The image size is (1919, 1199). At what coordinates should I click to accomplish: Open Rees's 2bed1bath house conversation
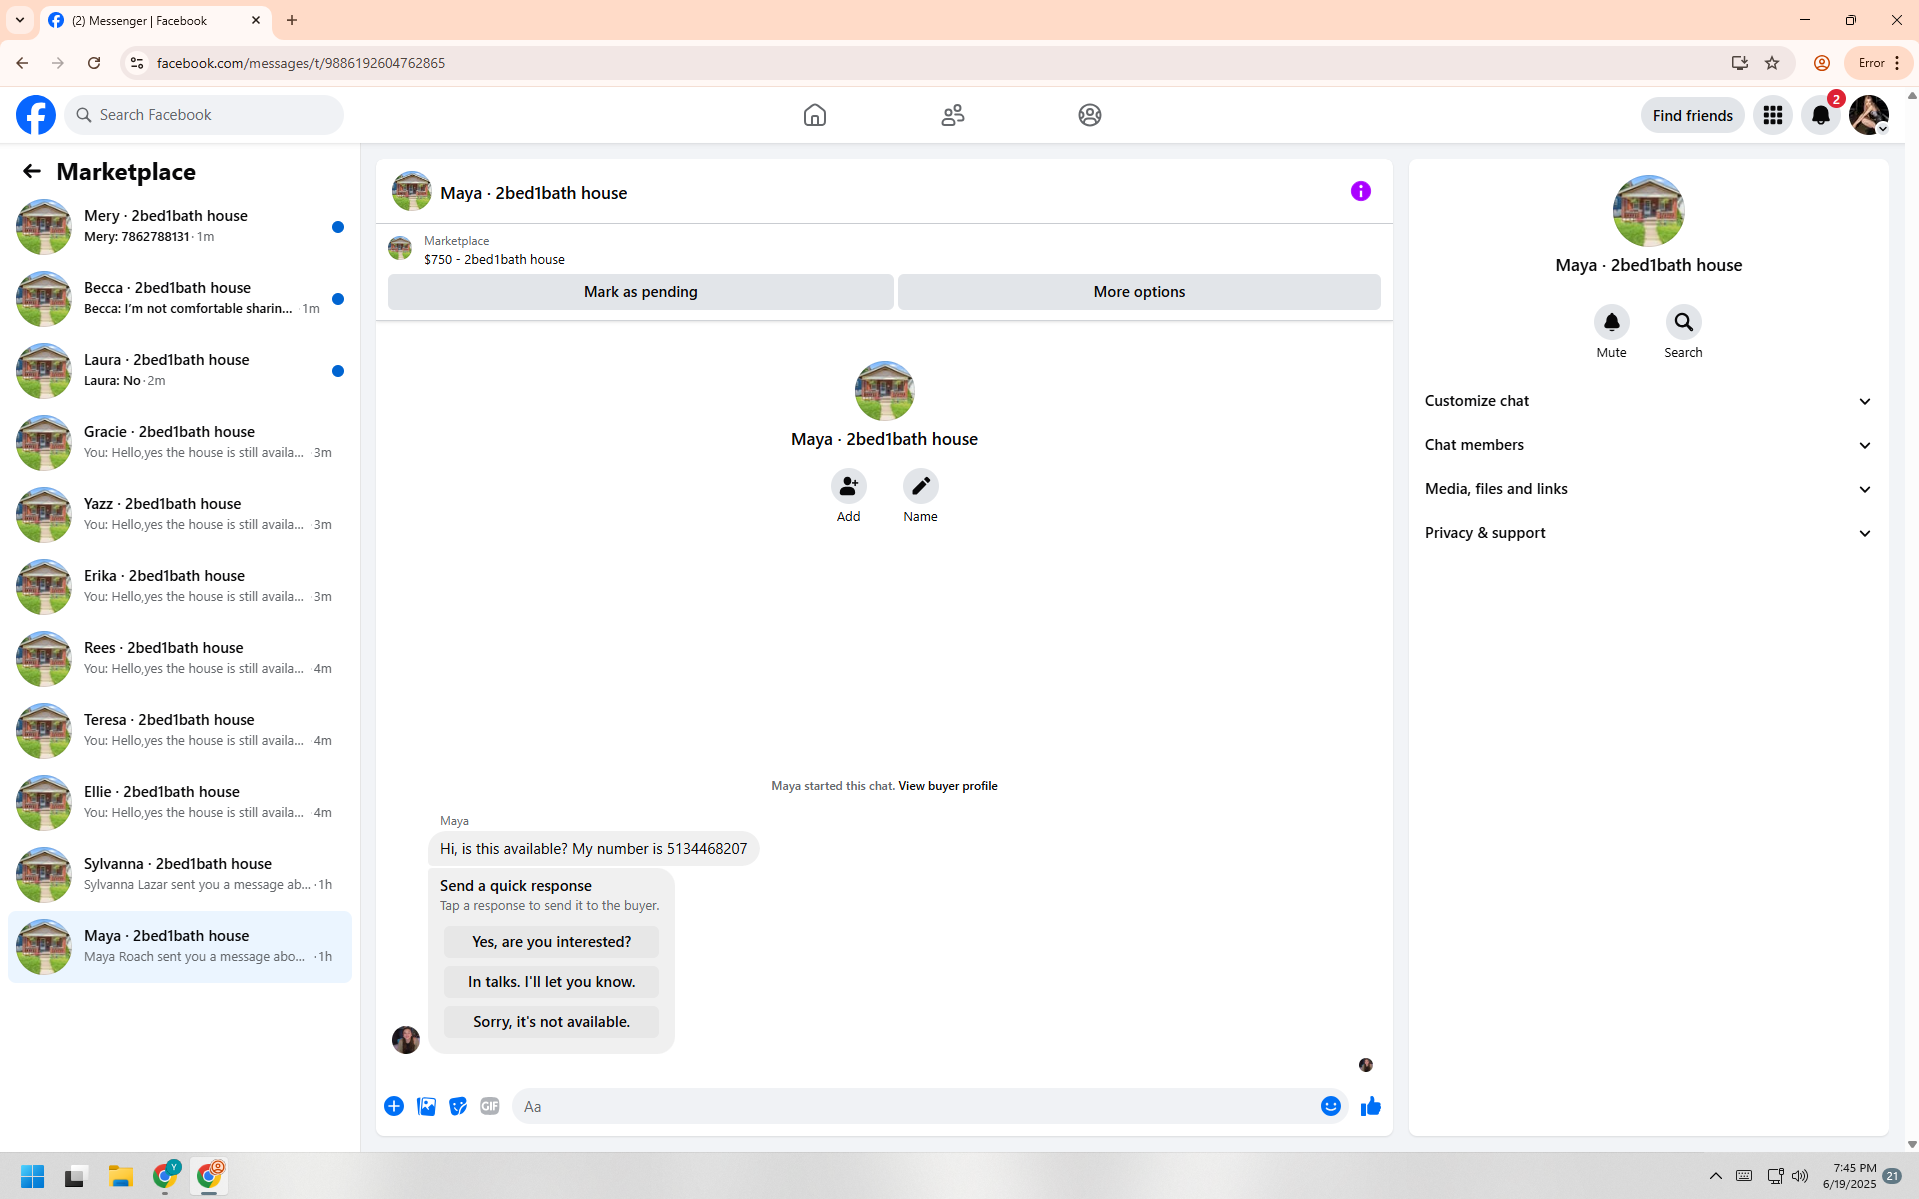point(180,659)
